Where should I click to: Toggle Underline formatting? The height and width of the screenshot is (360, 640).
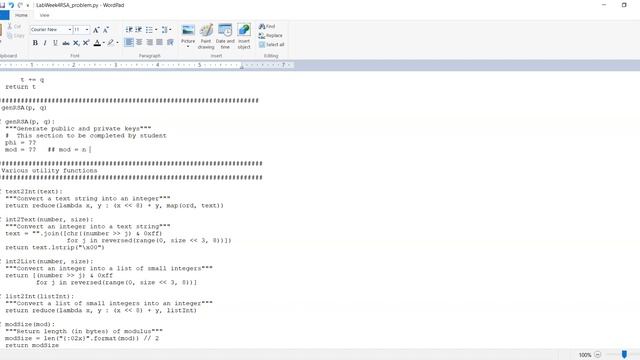click(55, 43)
